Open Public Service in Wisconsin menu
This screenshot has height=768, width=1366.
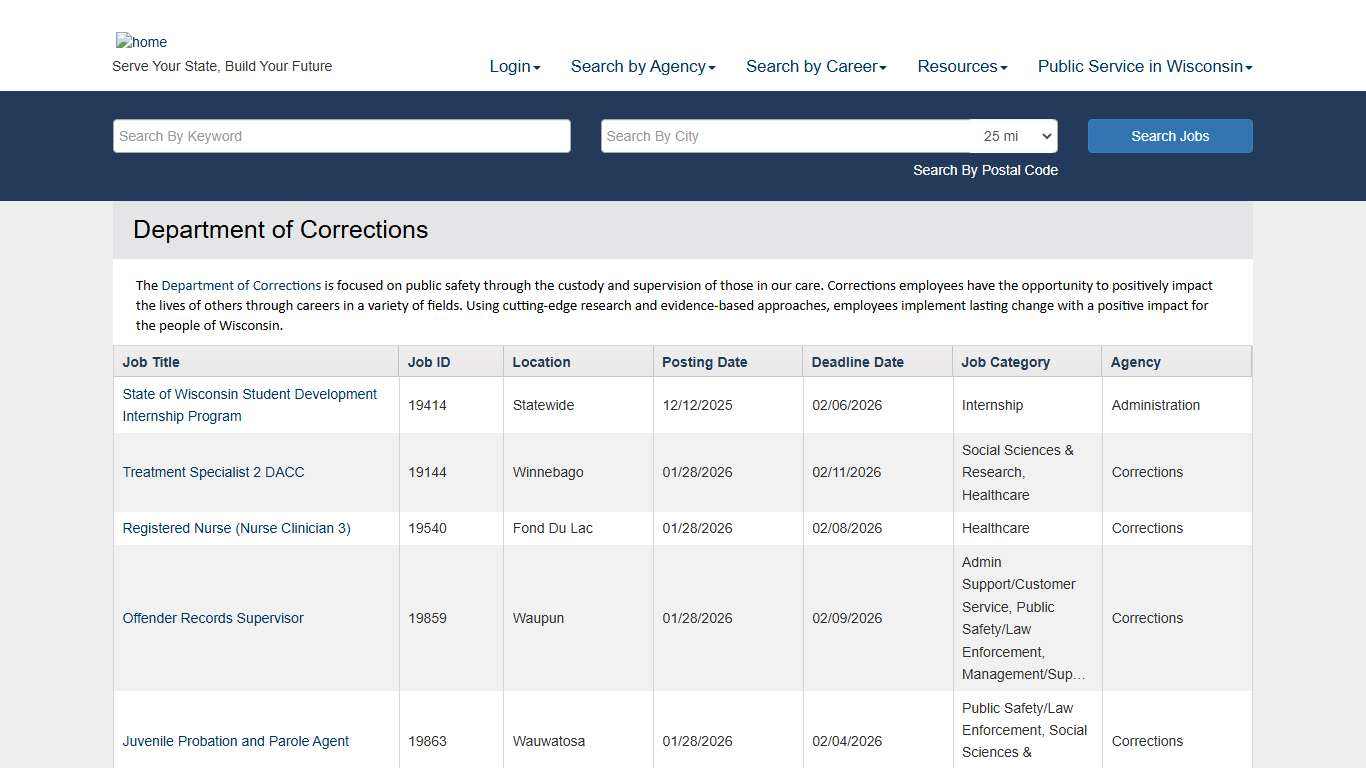(1144, 66)
